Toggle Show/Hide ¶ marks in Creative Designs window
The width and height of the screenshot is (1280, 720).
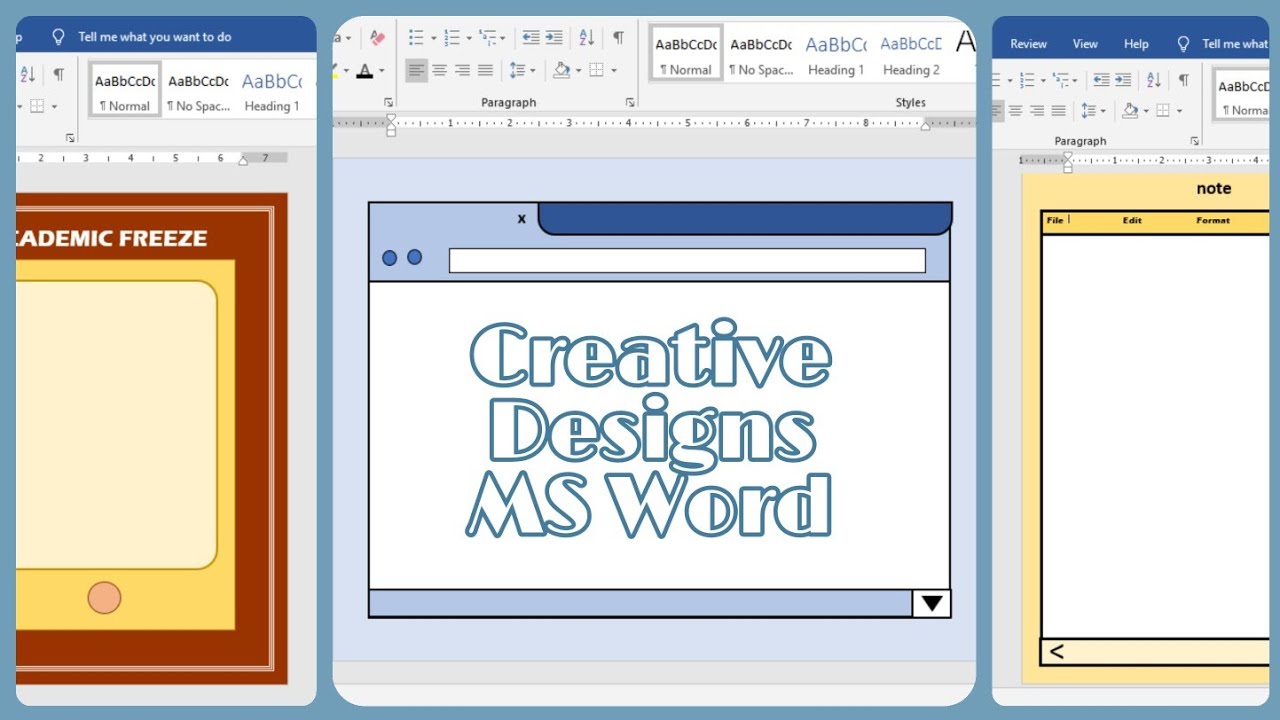[x=618, y=38]
